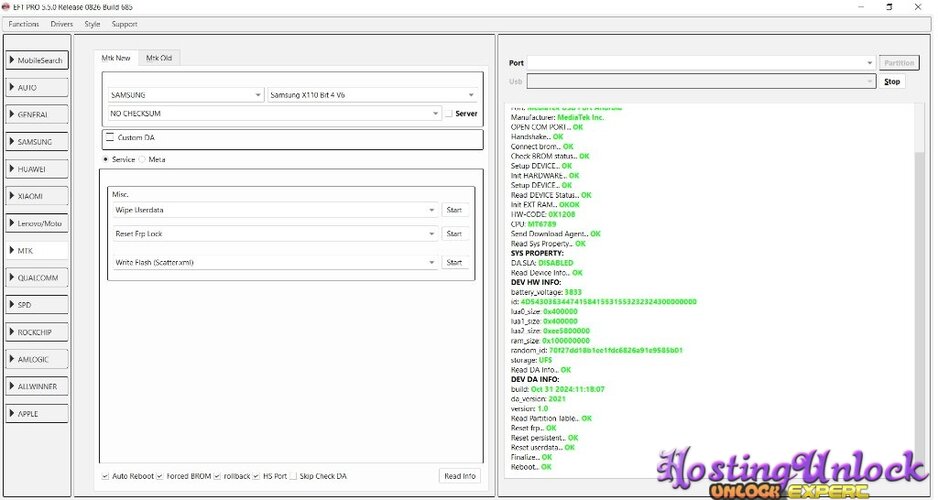
Task: Expand the MobileSearch sidebar arrow
Action: pos(12,60)
